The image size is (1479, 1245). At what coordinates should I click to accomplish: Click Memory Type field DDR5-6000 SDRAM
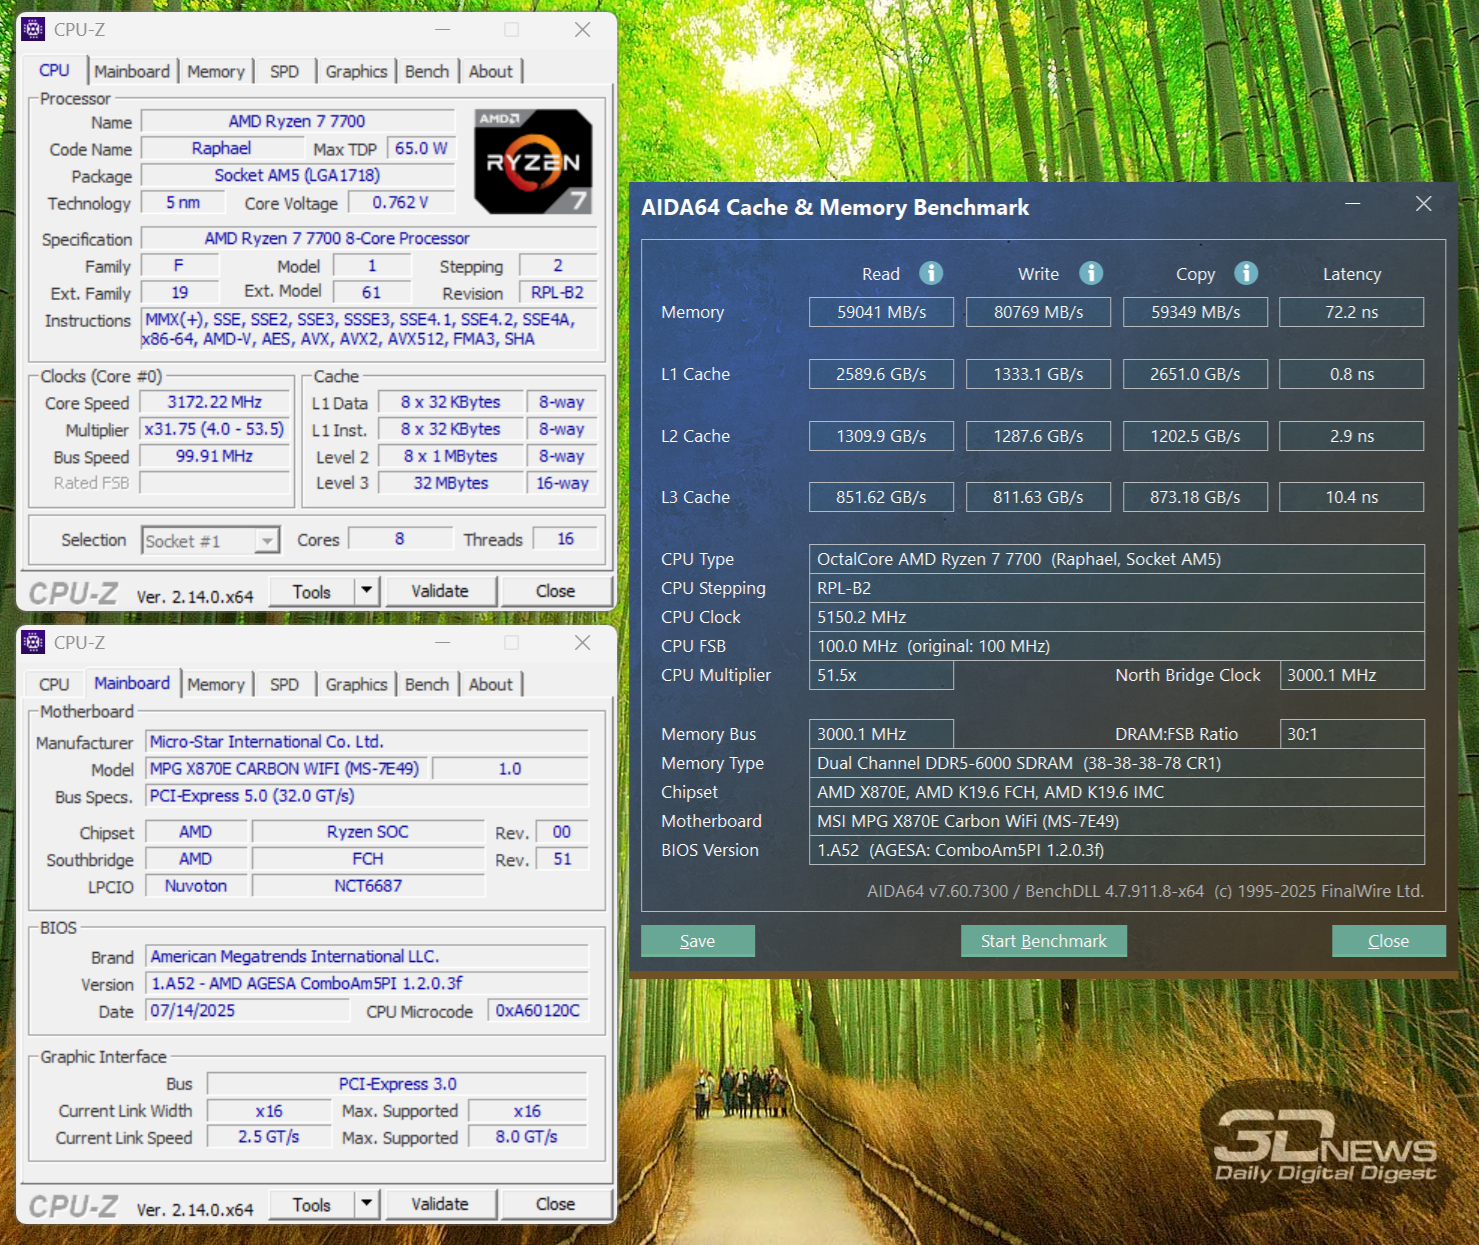[x=1116, y=763]
